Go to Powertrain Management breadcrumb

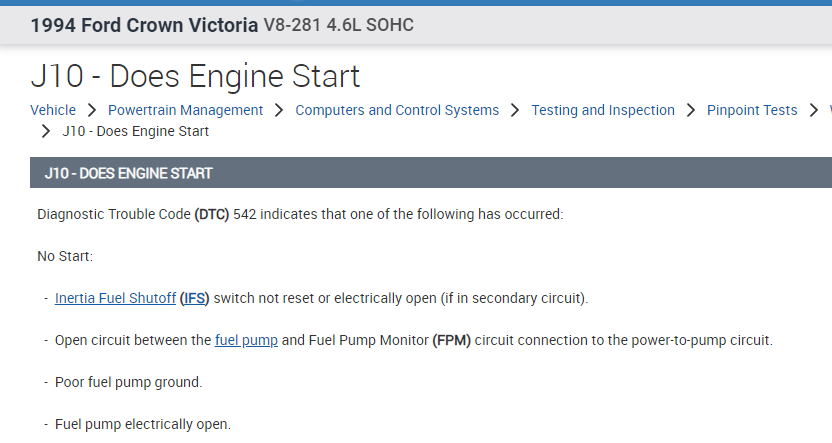185,110
